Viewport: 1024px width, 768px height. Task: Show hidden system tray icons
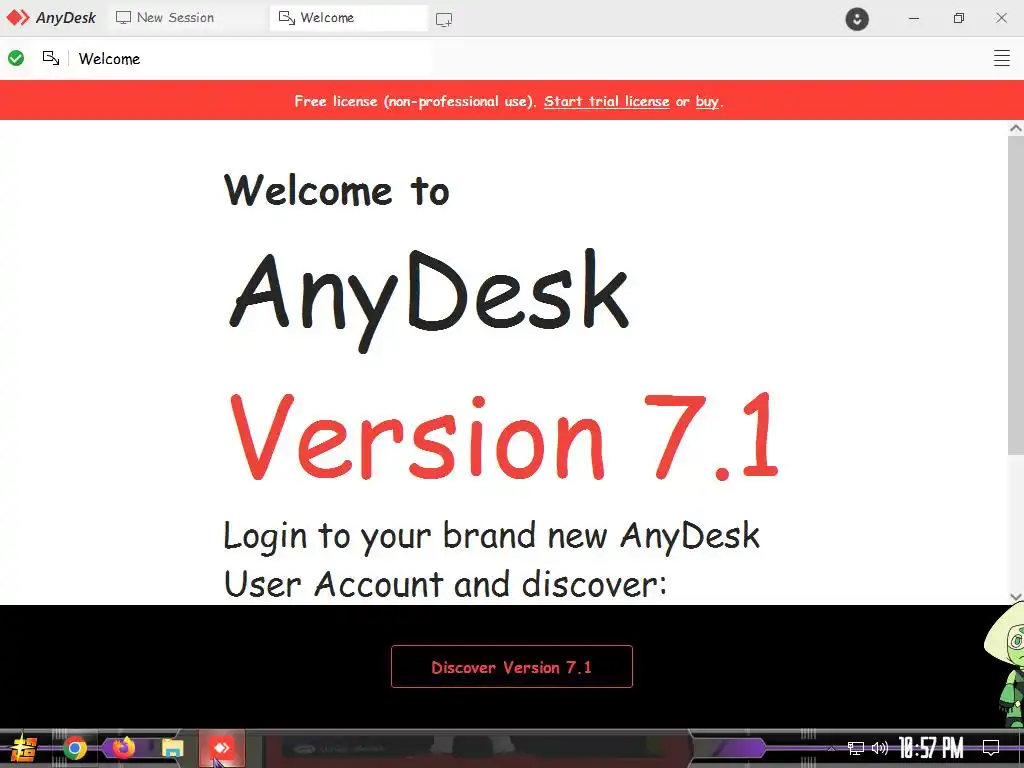[831, 748]
